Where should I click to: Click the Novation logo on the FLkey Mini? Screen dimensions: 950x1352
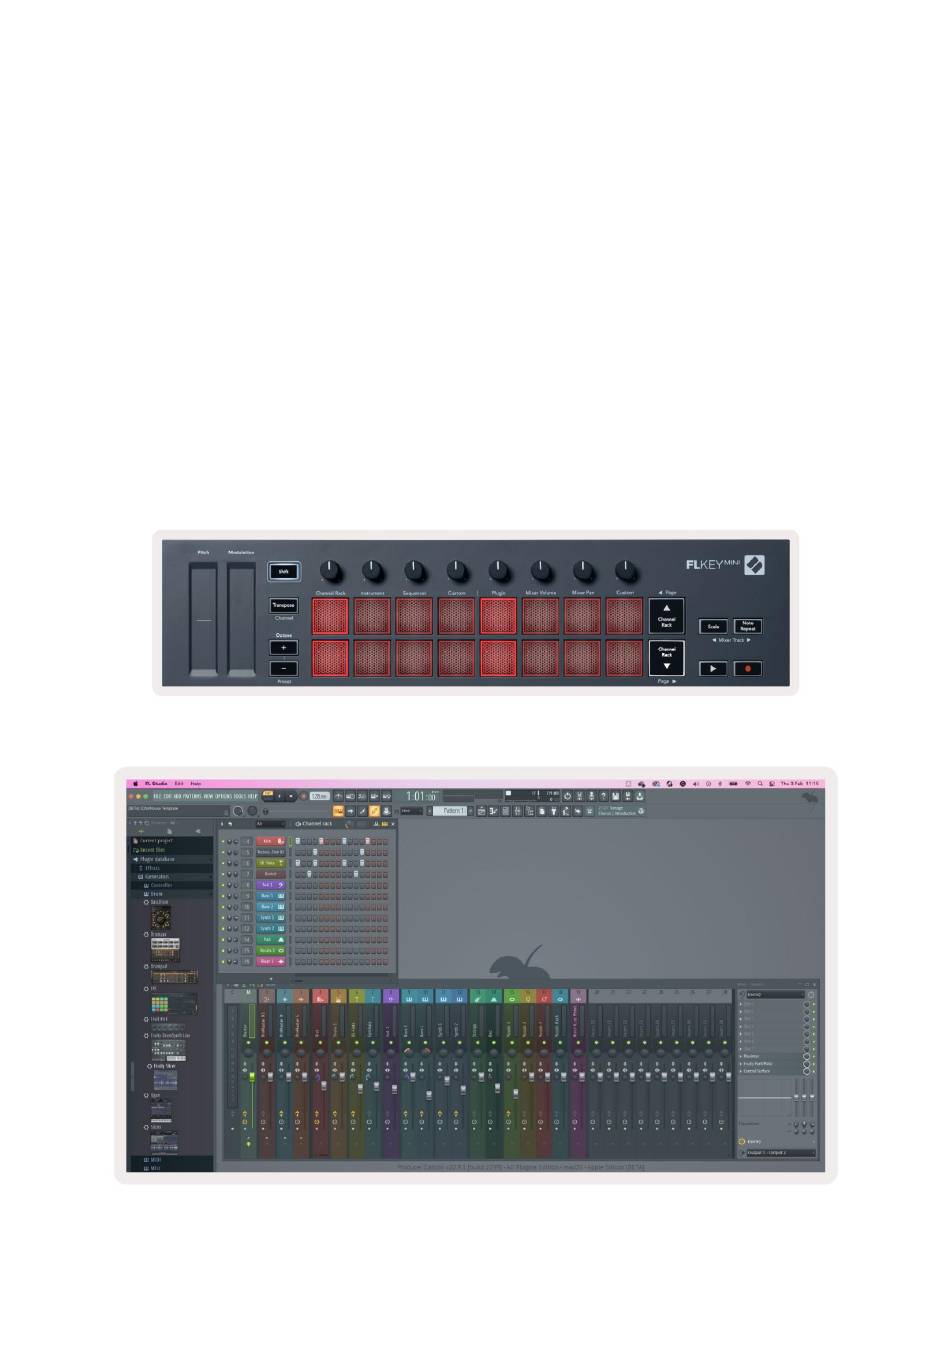755,565
